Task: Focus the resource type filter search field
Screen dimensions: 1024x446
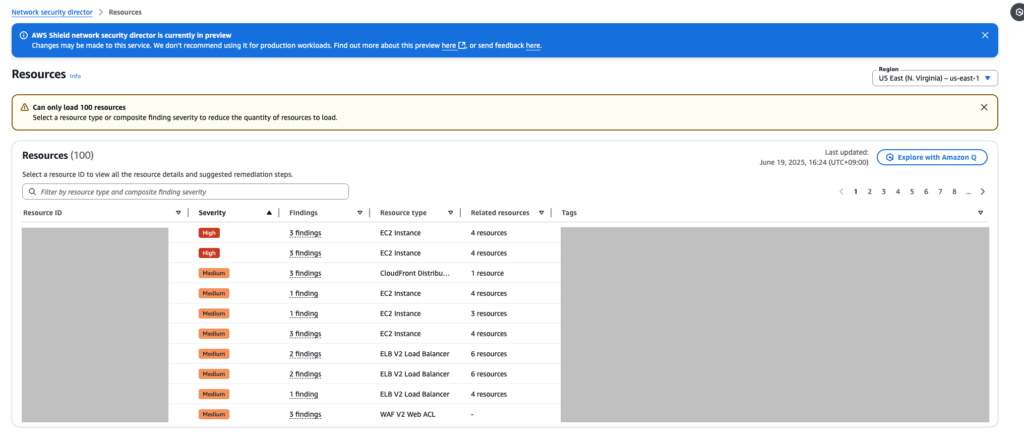Action: click(185, 191)
